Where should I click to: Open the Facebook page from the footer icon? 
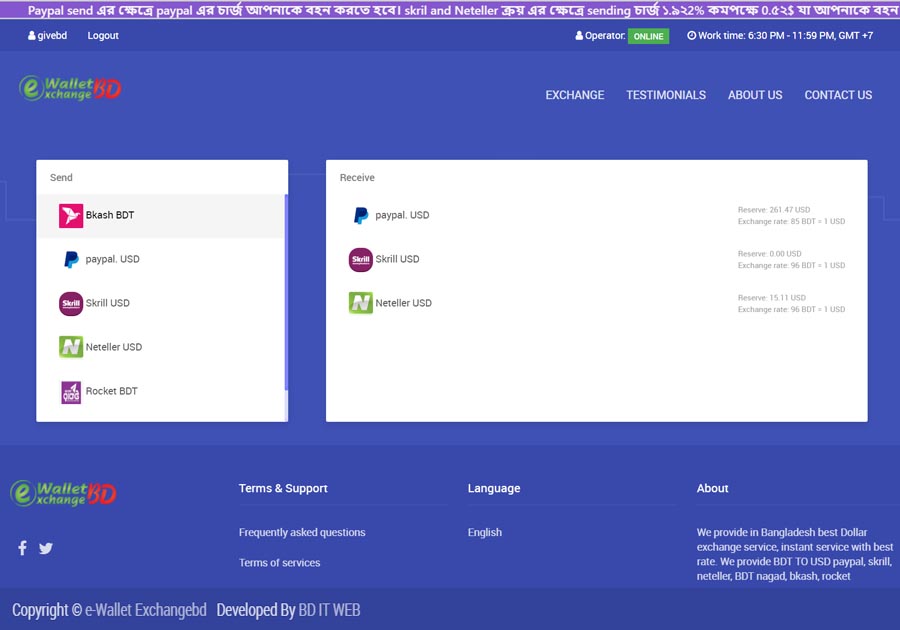coord(23,548)
